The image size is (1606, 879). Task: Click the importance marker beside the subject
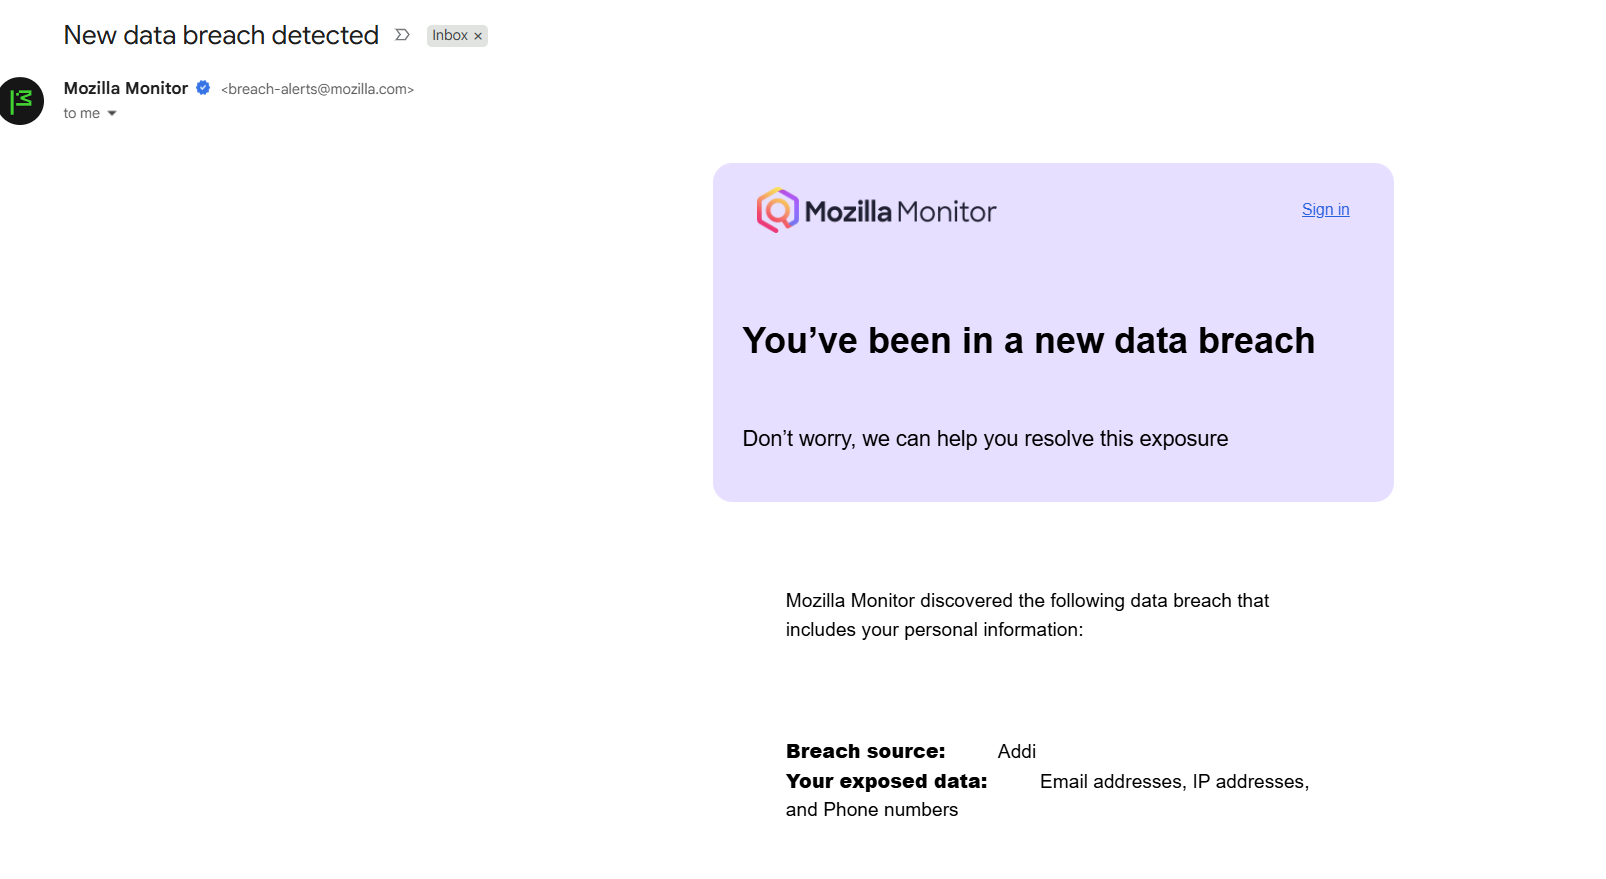tap(402, 35)
